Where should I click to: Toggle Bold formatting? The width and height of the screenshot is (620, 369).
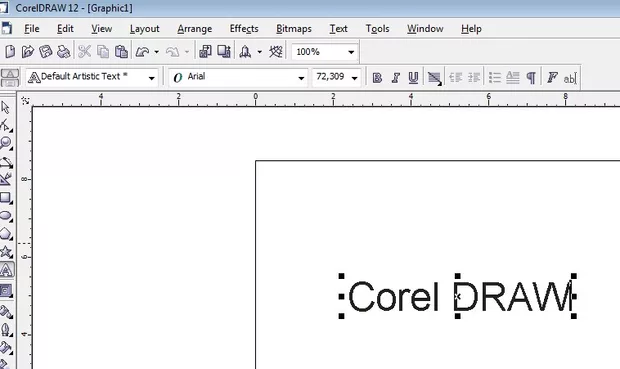coord(377,78)
